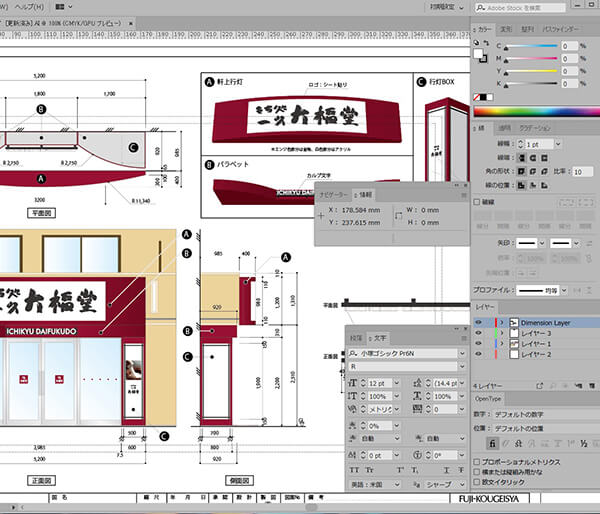Click the fractions (½) OpenType icon

pos(584,444)
